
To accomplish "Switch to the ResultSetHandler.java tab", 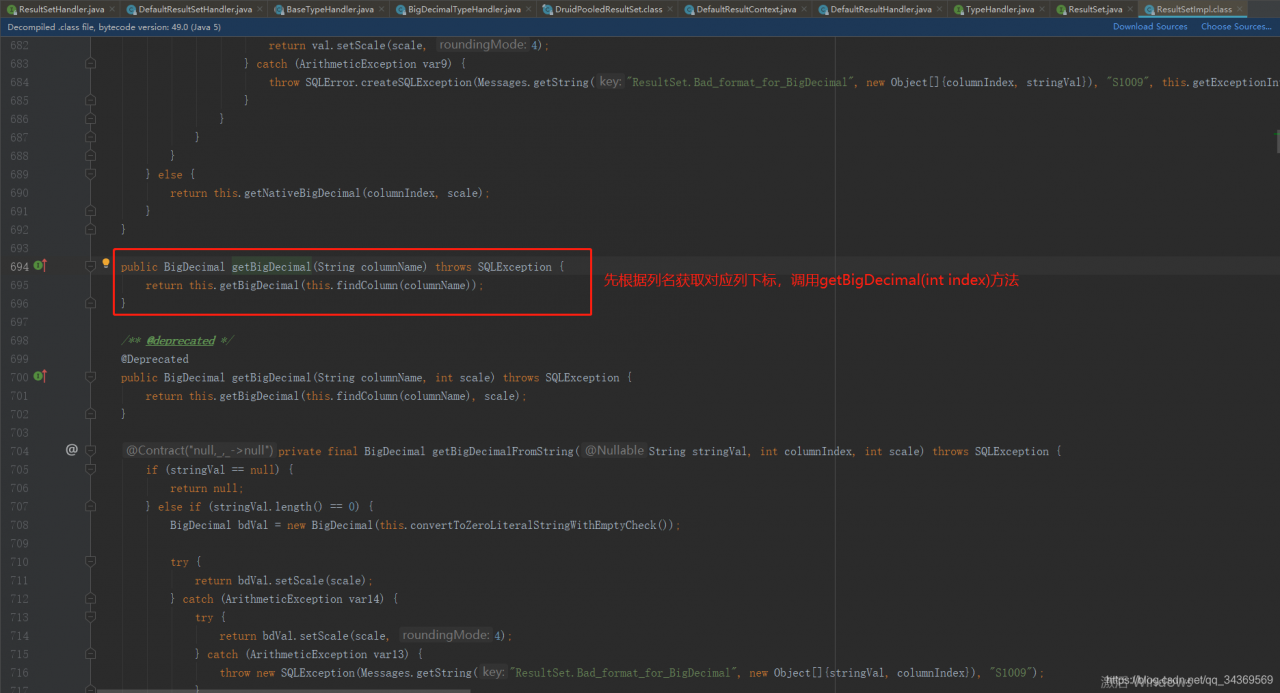I will coord(62,9).
